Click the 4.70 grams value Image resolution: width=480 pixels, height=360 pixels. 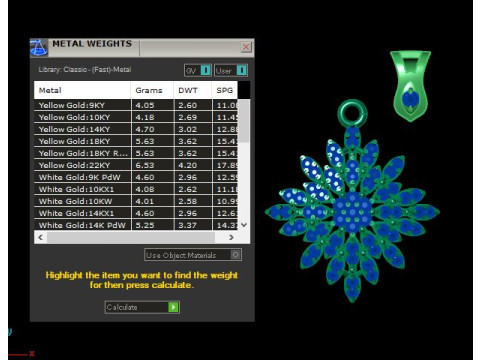[145, 129]
